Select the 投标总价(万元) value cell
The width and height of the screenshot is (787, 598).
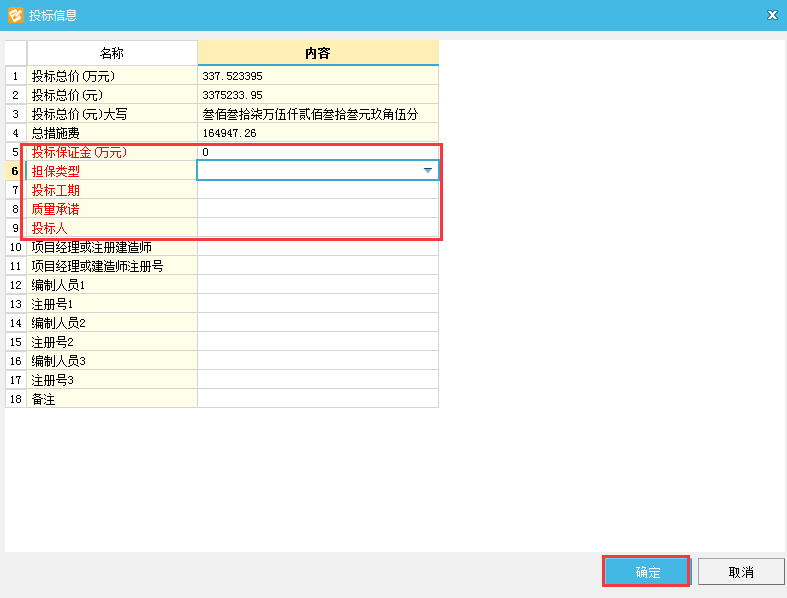317,76
